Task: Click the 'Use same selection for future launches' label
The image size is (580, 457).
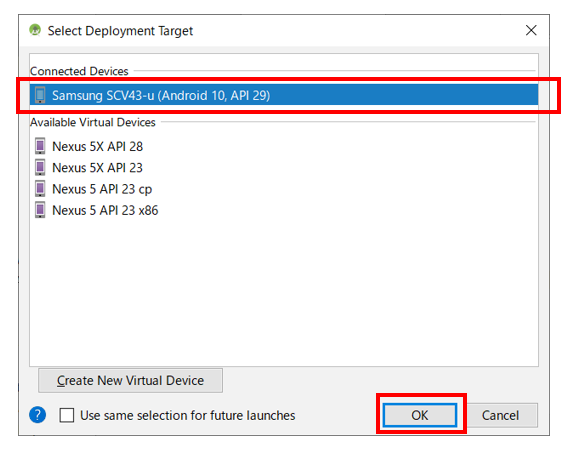Action: pos(188,416)
